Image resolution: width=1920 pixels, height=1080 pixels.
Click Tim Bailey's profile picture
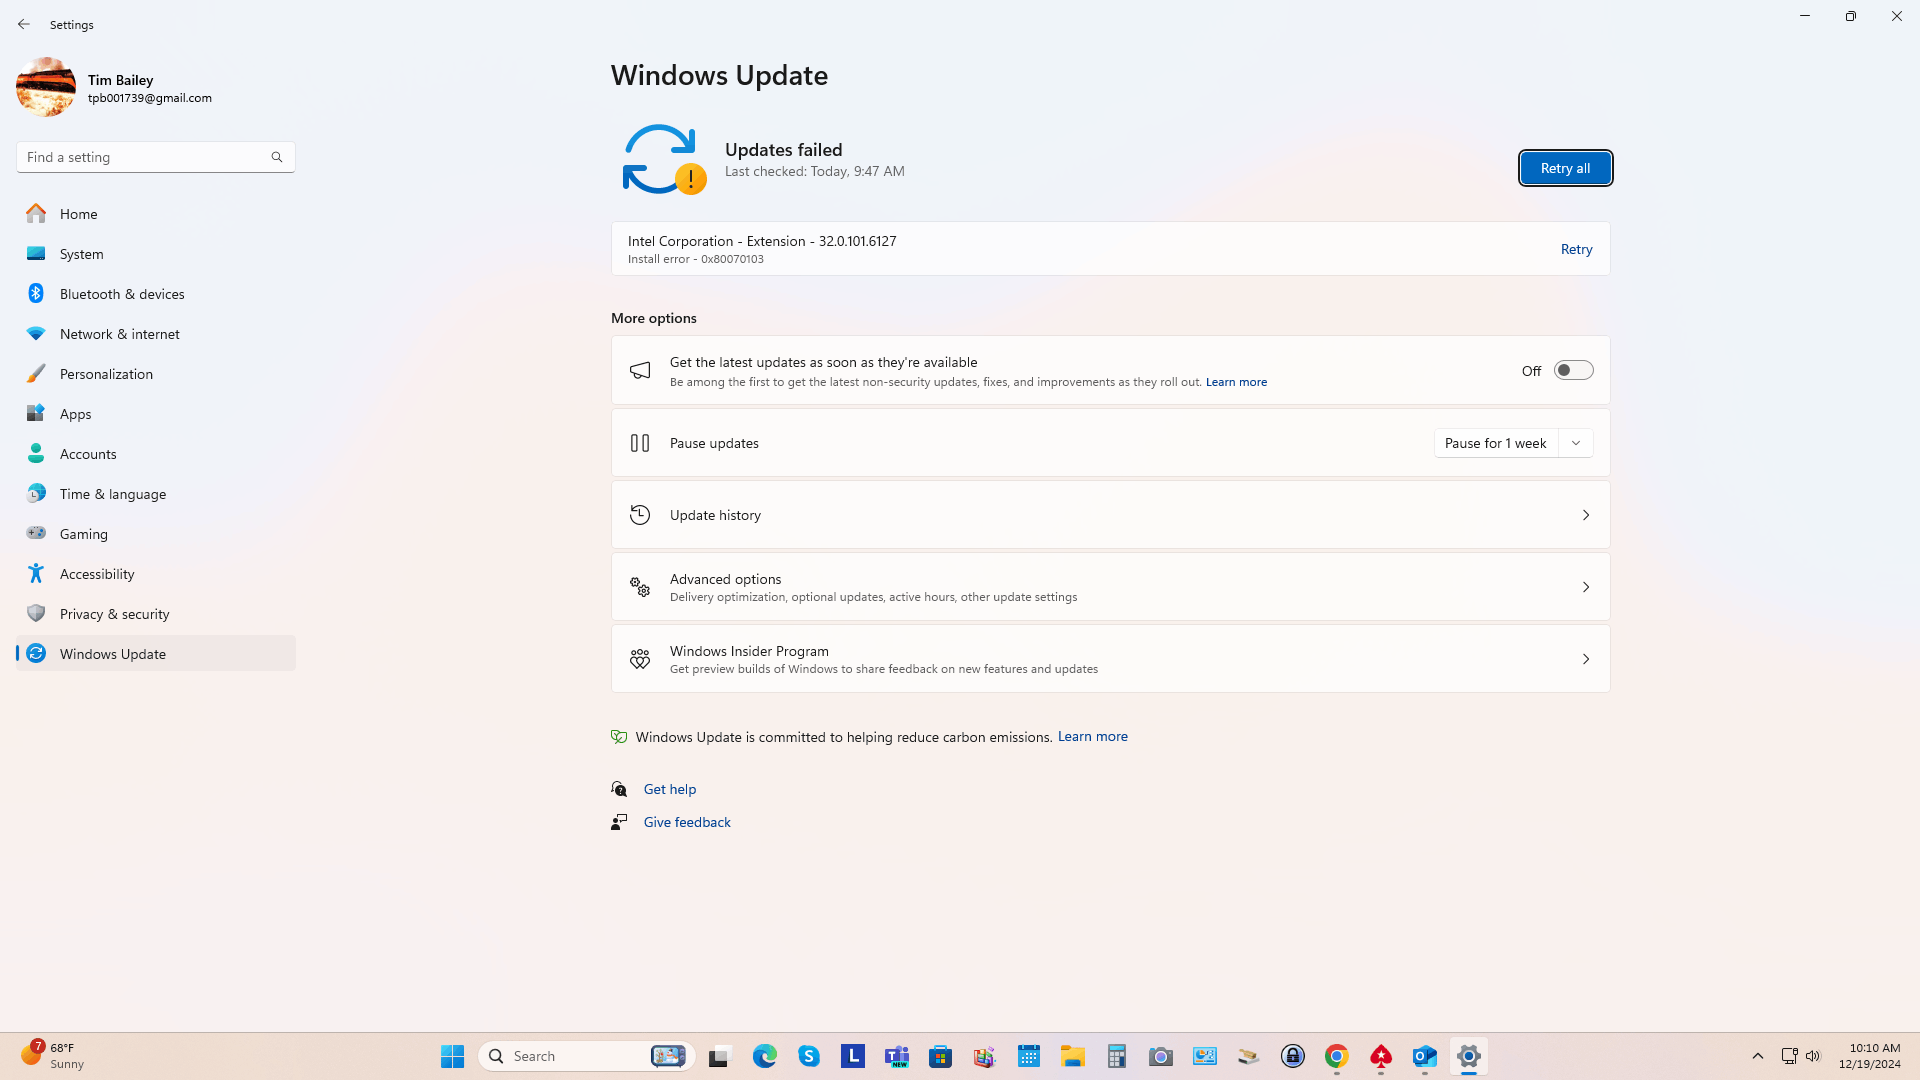pyautogui.click(x=46, y=87)
